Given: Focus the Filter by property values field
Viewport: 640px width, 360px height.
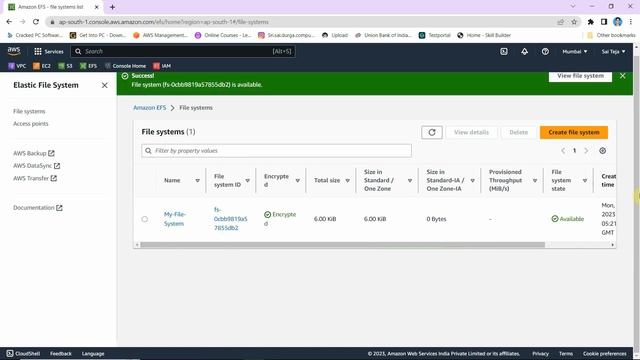Looking at the screenshot, I should [276, 151].
